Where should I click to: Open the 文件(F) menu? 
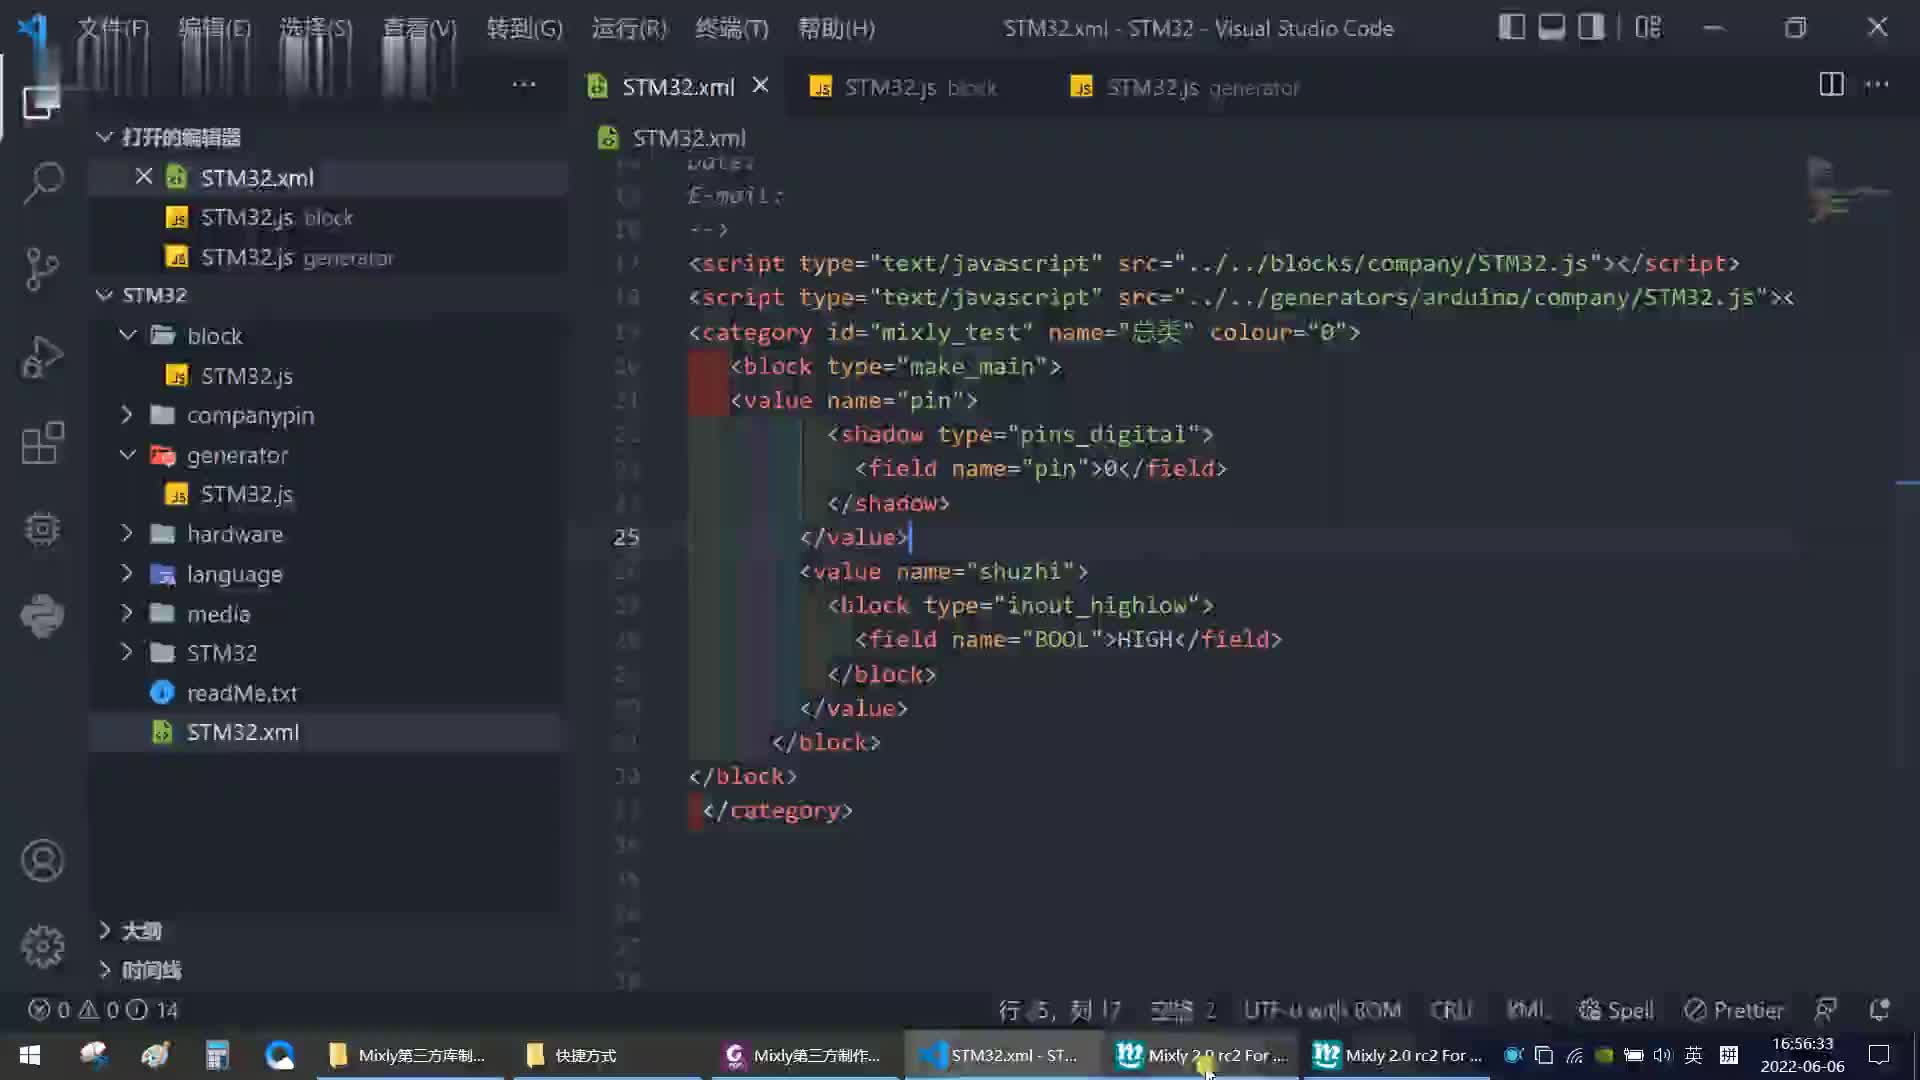click(113, 28)
